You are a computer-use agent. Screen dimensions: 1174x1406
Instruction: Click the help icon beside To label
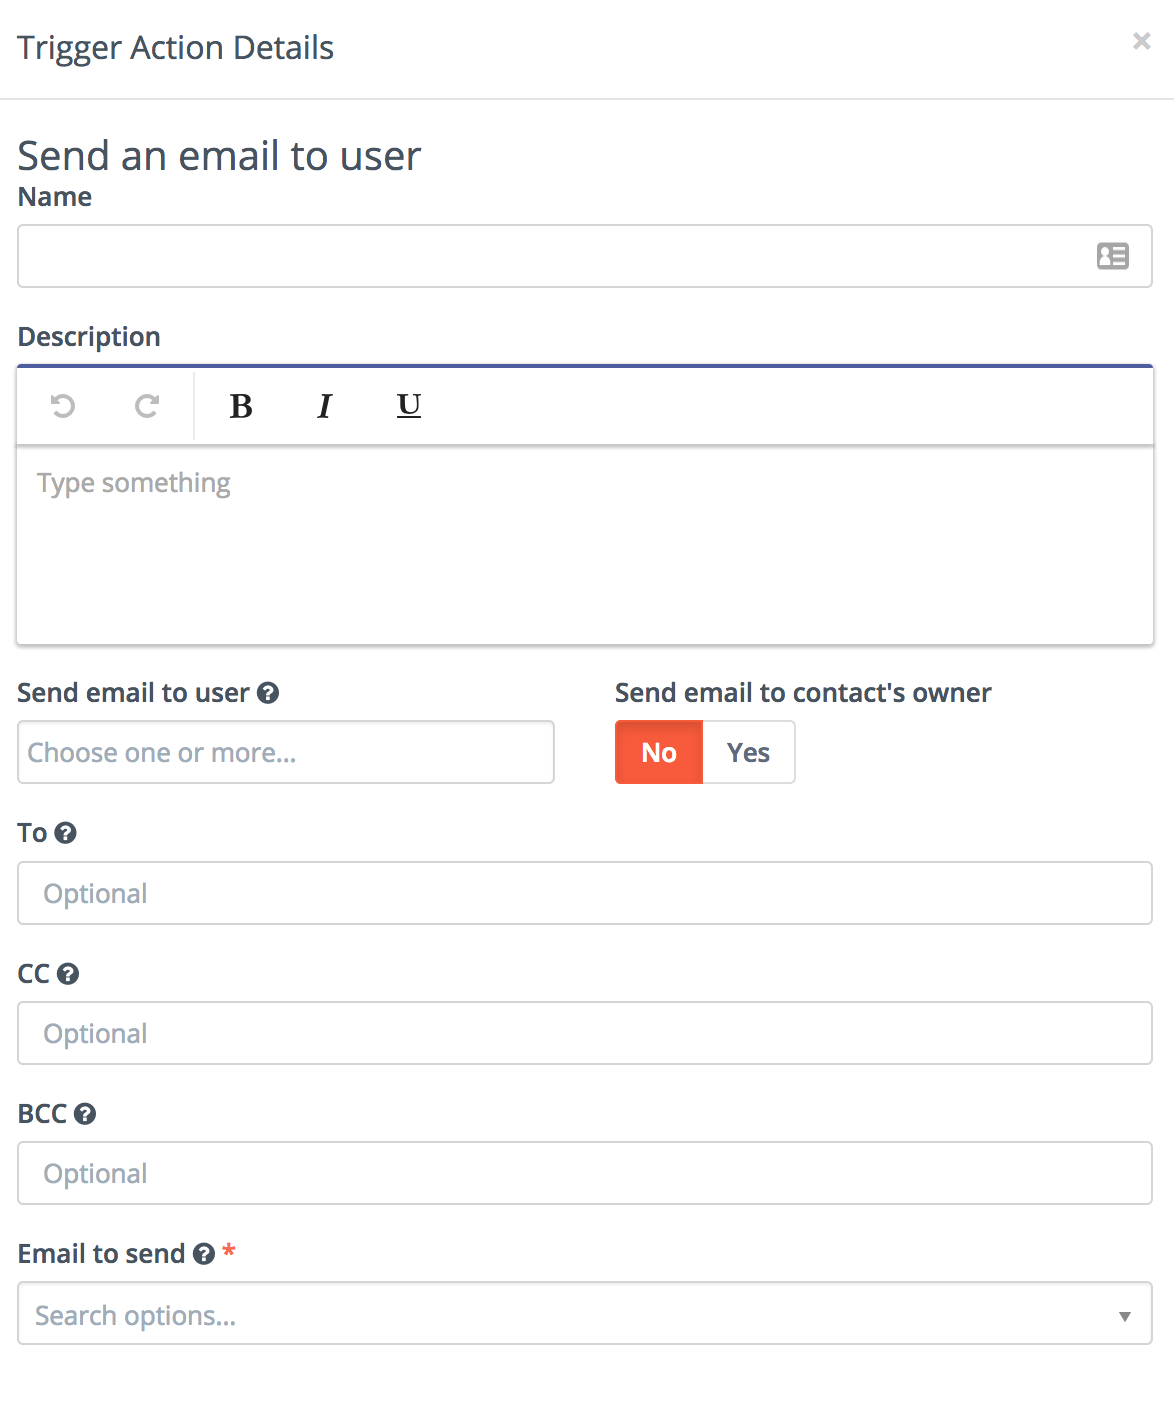[66, 833]
